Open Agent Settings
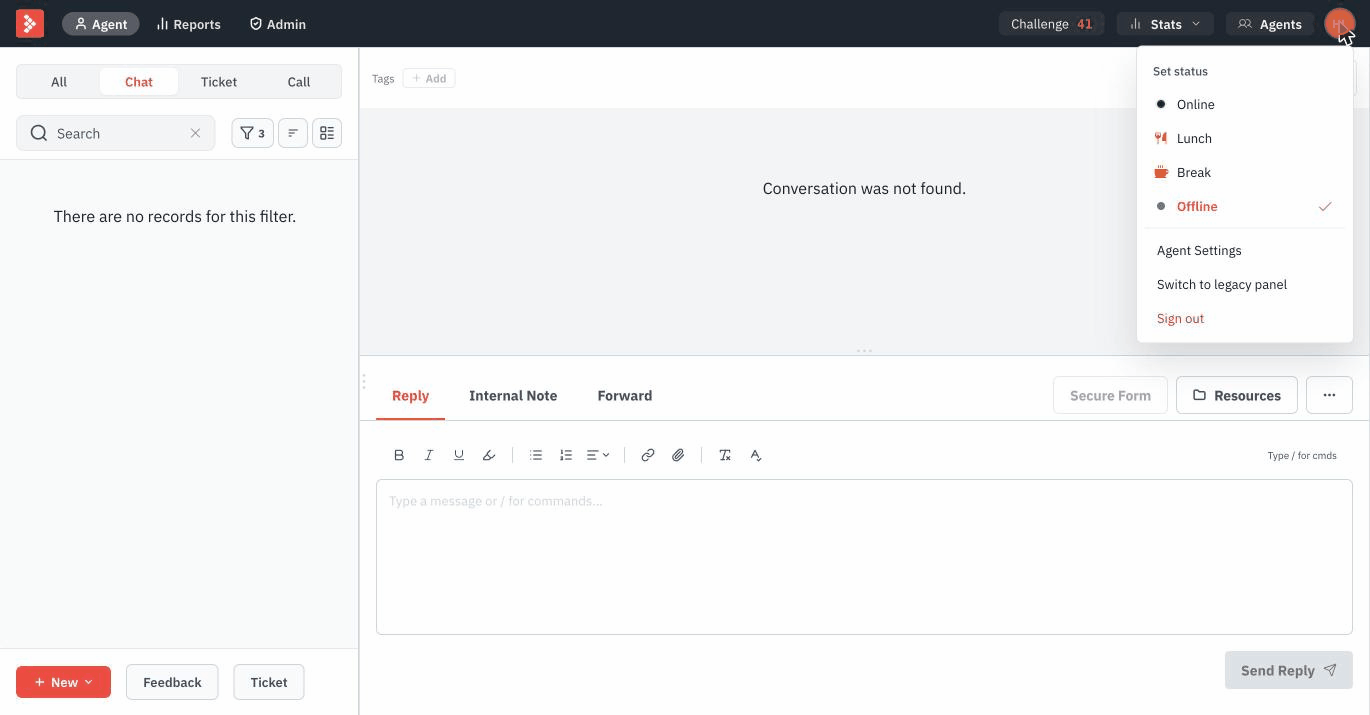The image size is (1370, 715). point(1245,250)
